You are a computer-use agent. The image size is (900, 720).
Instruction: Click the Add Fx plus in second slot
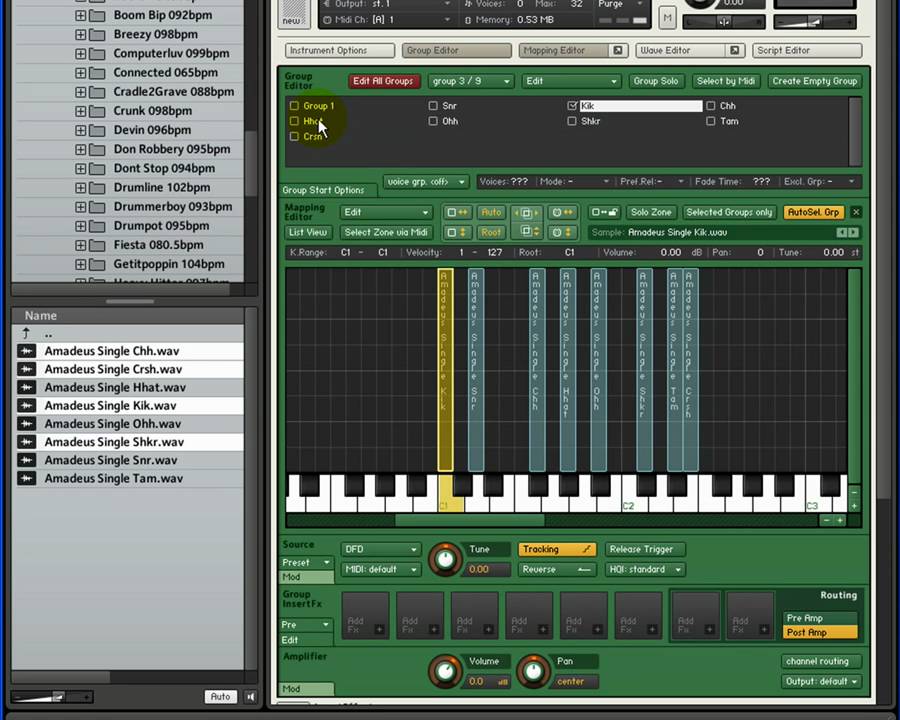(x=433, y=630)
